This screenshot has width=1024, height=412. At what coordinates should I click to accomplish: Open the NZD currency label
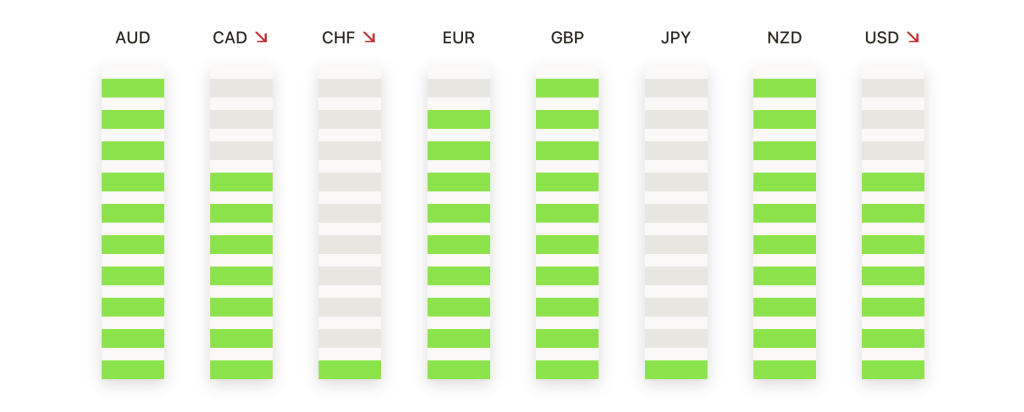pyautogui.click(x=784, y=39)
